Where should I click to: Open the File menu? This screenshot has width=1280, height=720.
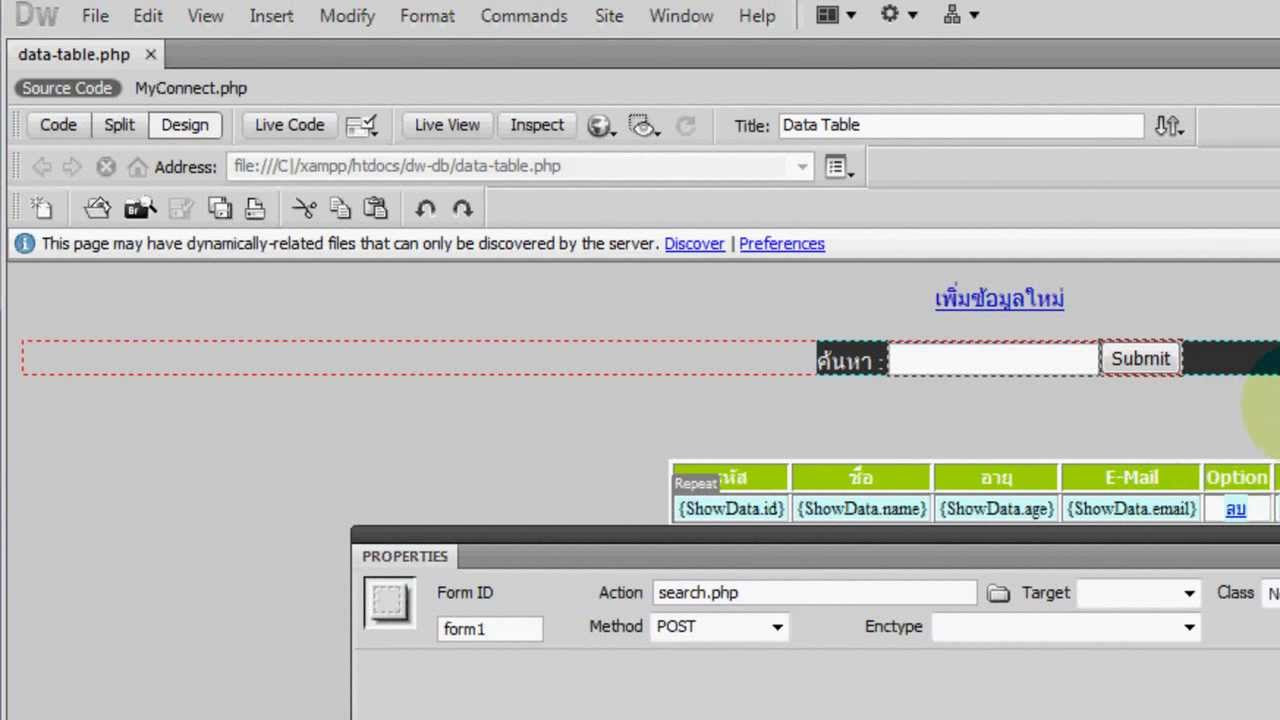(95, 16)
